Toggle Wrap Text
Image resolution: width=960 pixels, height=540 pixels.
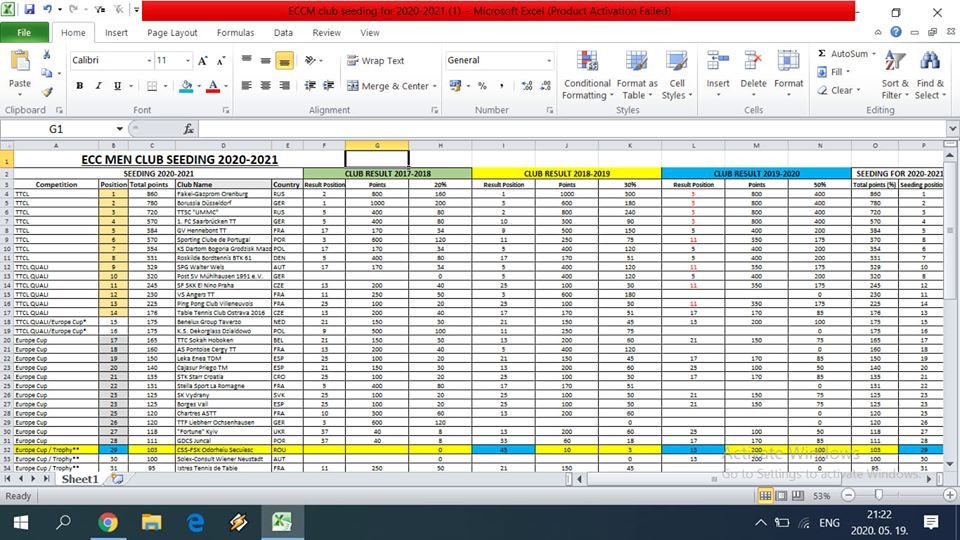tap(375, 61)
